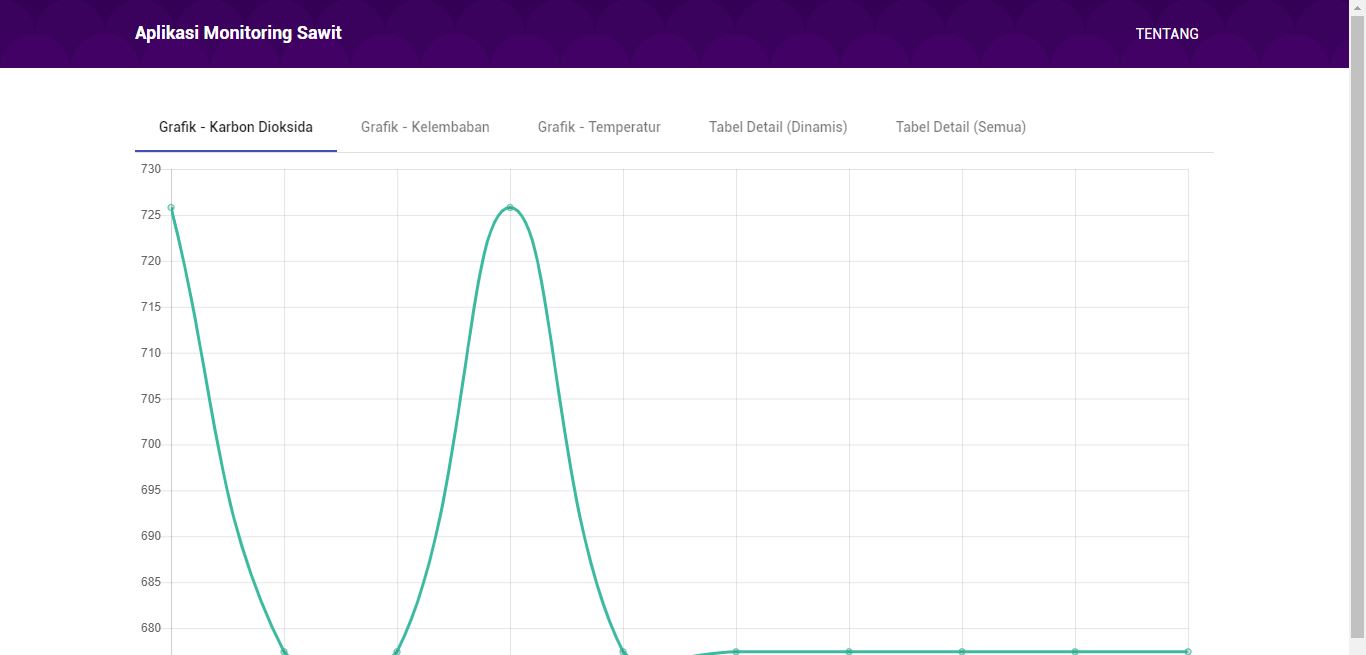This screenshot has width=1366, height=655.
Task: Open Tabel Detail (Dinamis) tab
Action: coord(778,127)
